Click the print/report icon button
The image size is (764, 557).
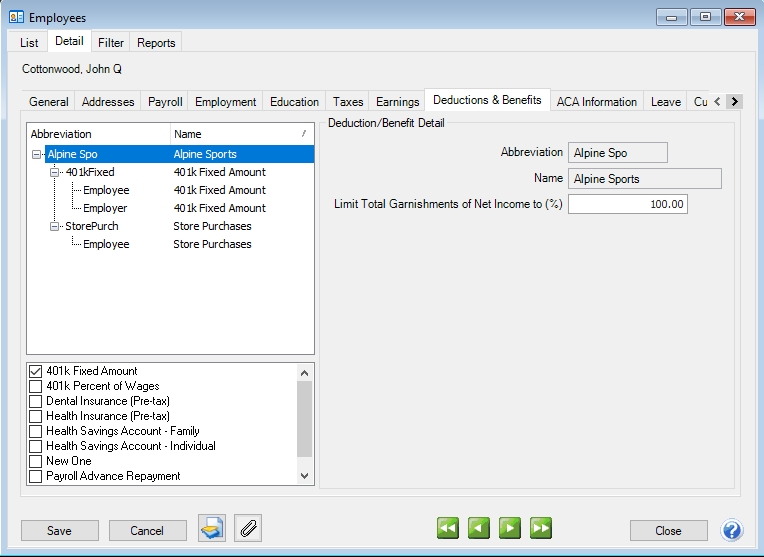[212, 529]
